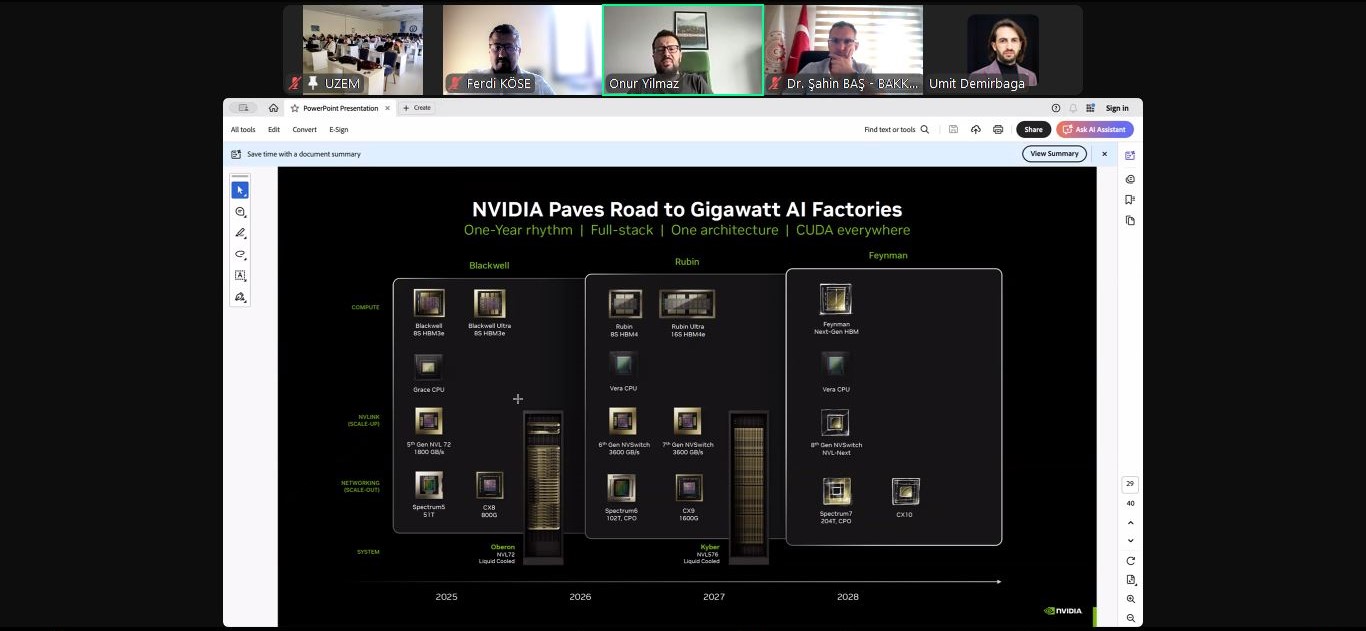Viewport: 1366px width, 631px height.
Task: Go to next page with down chevron
Action: click(x=1131, y=541)
